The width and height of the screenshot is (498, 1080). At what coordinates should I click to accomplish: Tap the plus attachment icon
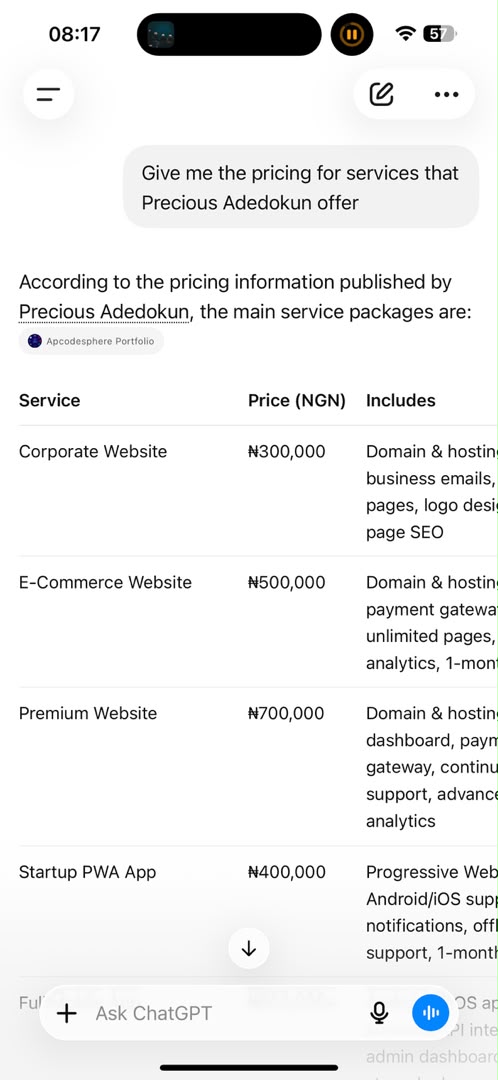[66, 1013]
